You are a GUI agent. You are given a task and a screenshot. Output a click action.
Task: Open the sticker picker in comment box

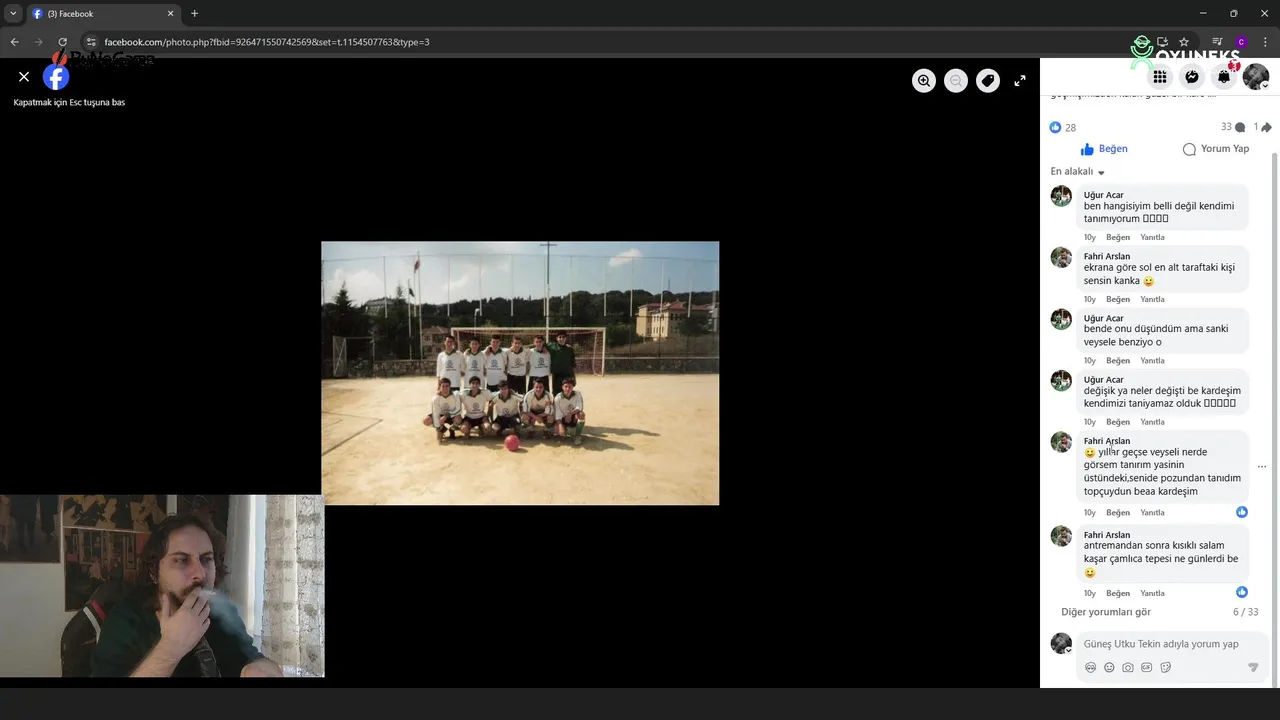1166,668
